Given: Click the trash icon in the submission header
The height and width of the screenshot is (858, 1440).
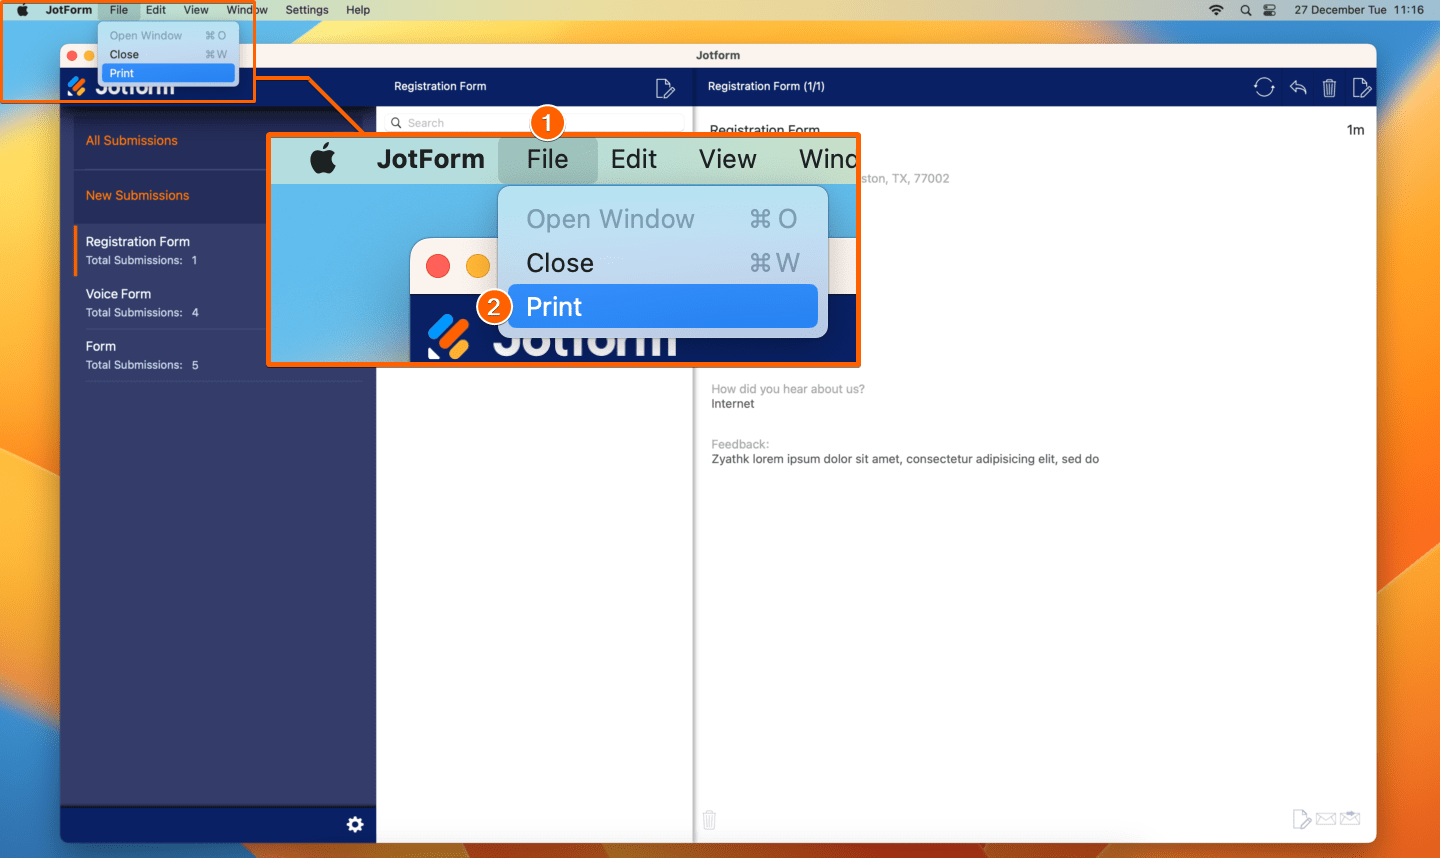Looking at the screenshot, I should coord(1329,87).
